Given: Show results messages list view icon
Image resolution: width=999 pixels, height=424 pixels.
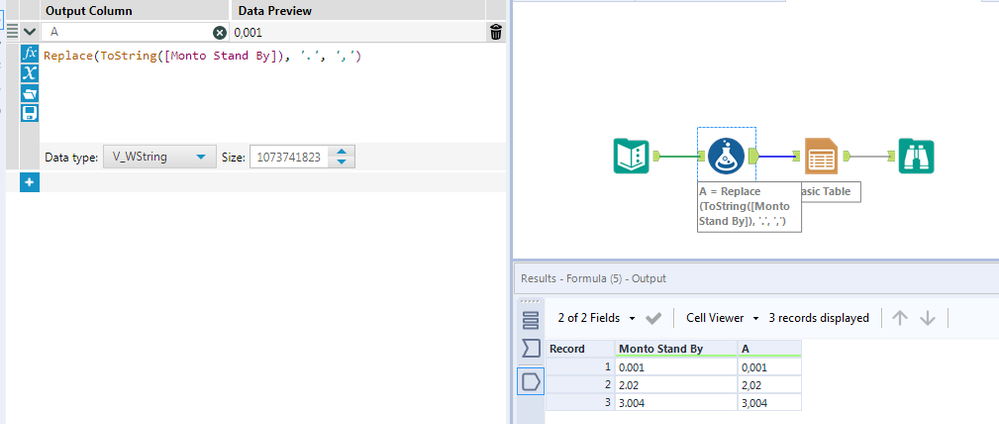Looking at the screenshot, I should point(530,319).
